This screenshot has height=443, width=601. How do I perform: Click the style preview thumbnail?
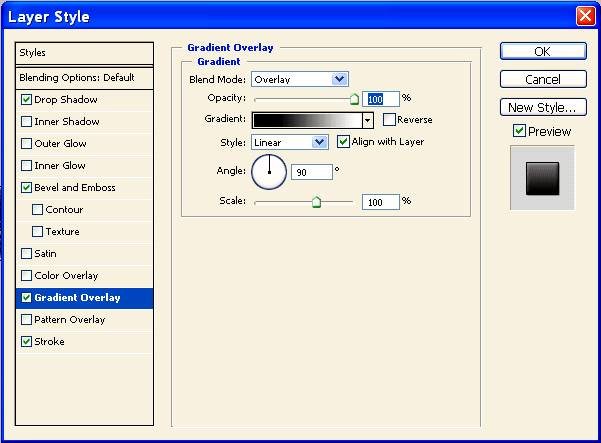click(542, 178)
